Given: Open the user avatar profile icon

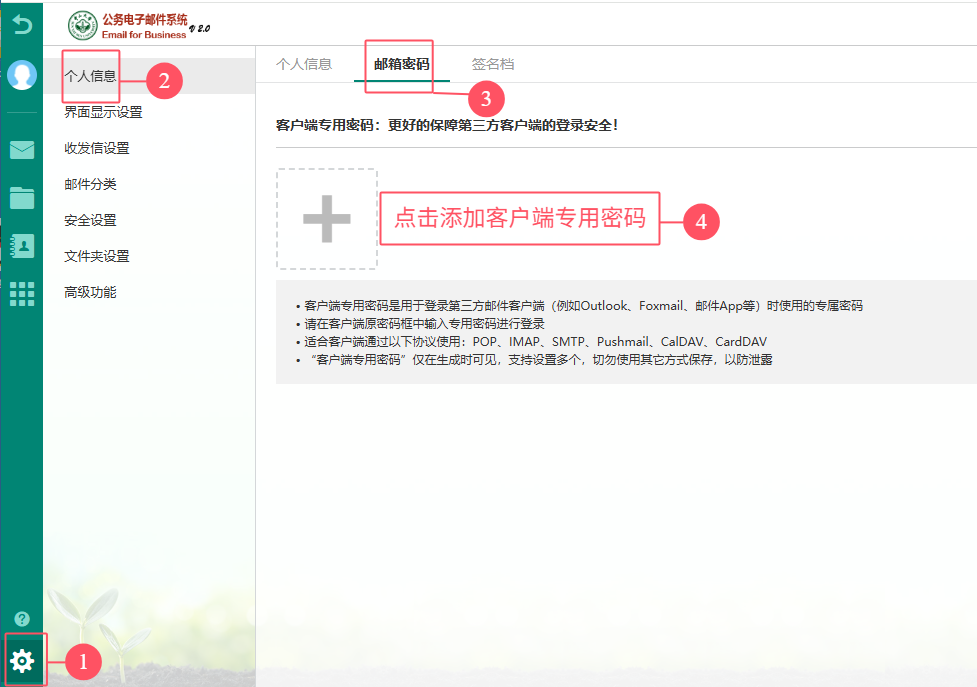Looking at the screenshot, I should click(21, 75).
